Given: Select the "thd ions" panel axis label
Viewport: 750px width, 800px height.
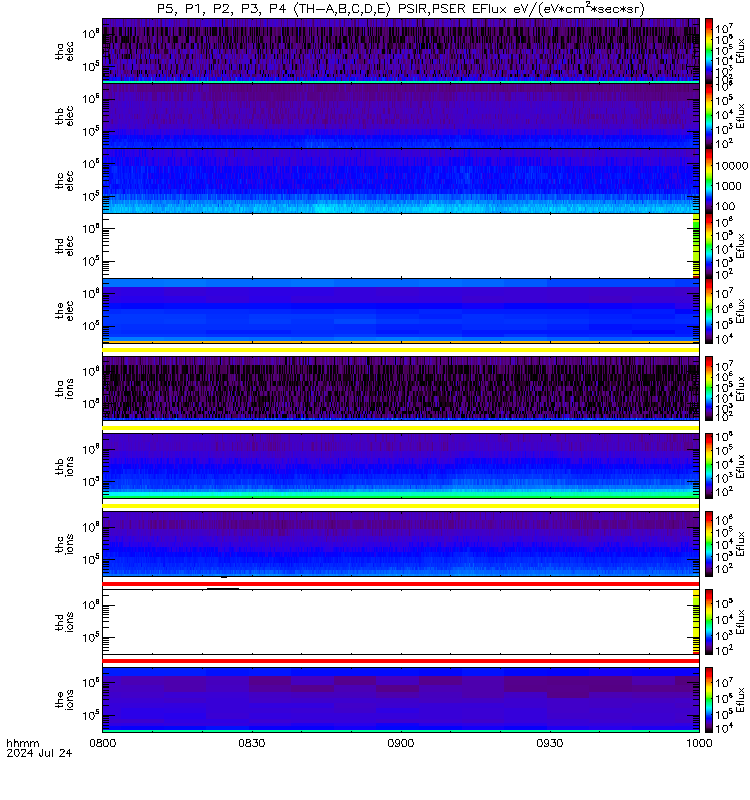Looking at the screenshot, I should point(64,622).
